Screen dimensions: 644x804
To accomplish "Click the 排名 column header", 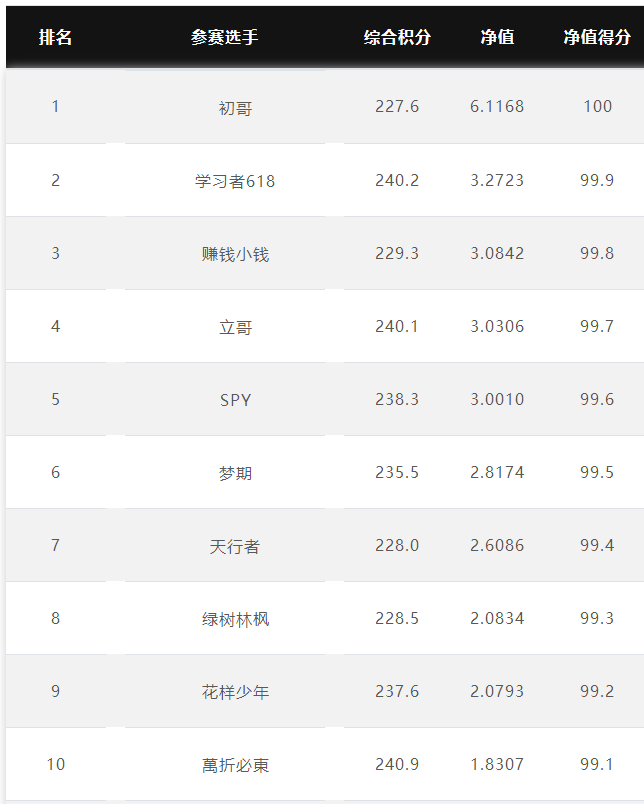I will (x=55, y=37).
